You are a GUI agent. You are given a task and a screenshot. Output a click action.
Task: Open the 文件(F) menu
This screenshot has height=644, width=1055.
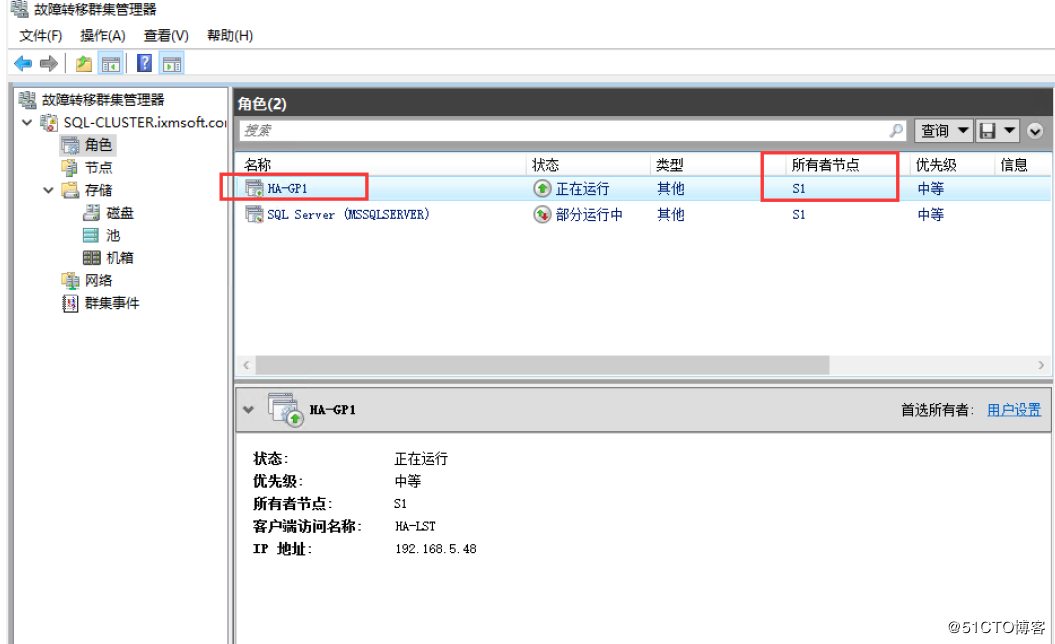pyautogui.click(x=40, y=36)
